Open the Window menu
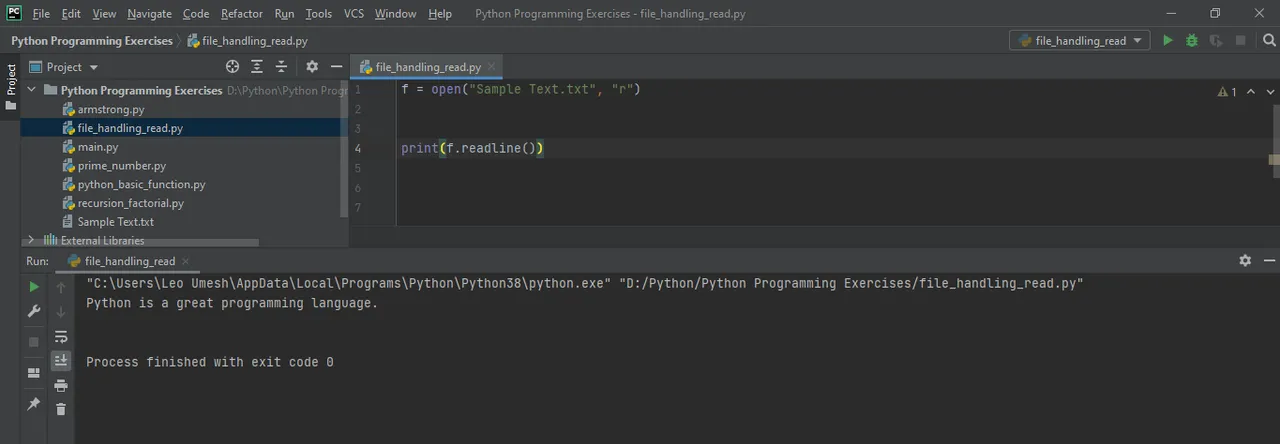 tap(396, 14)
